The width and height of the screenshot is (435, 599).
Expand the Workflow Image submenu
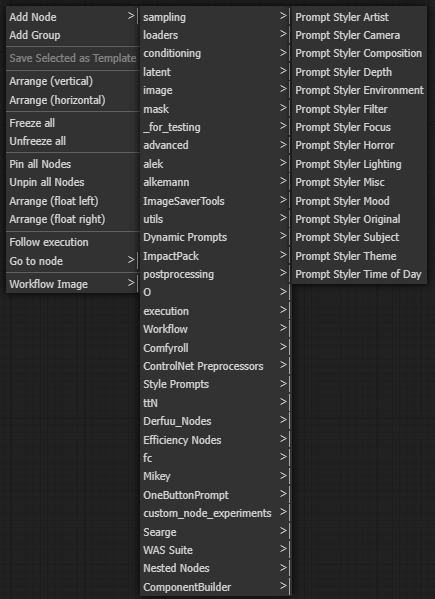point(73,284)
